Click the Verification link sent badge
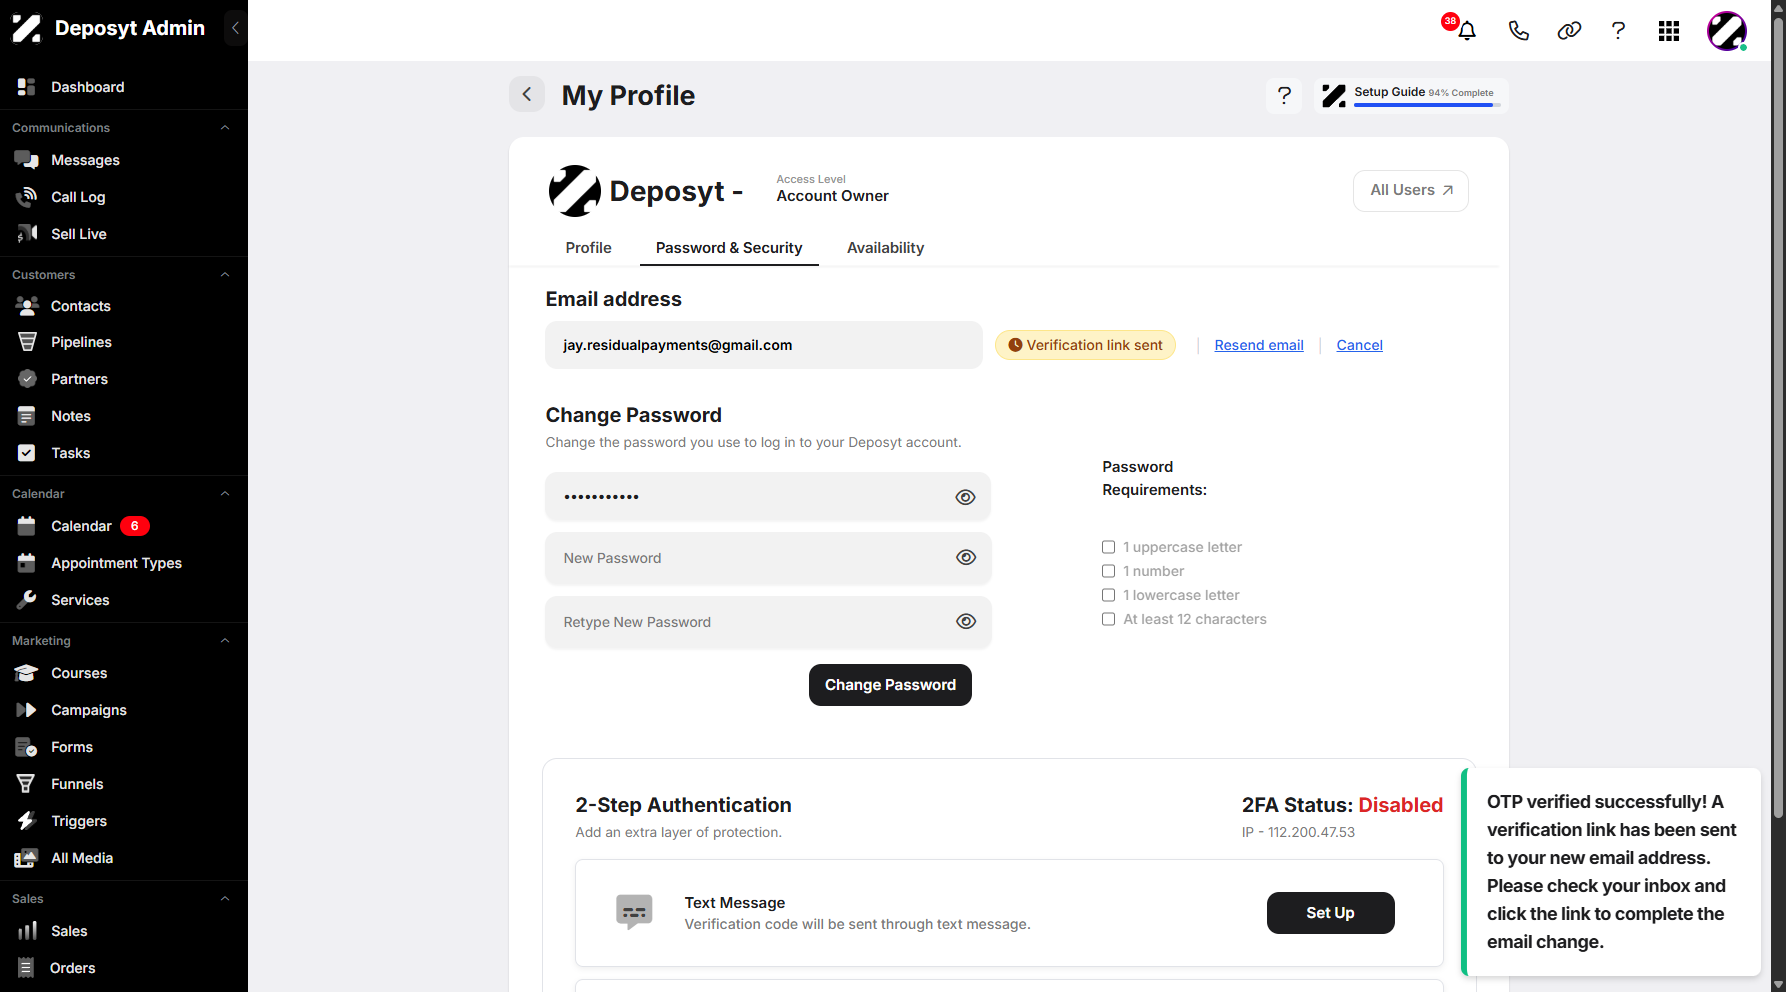 pos(1085,345)
